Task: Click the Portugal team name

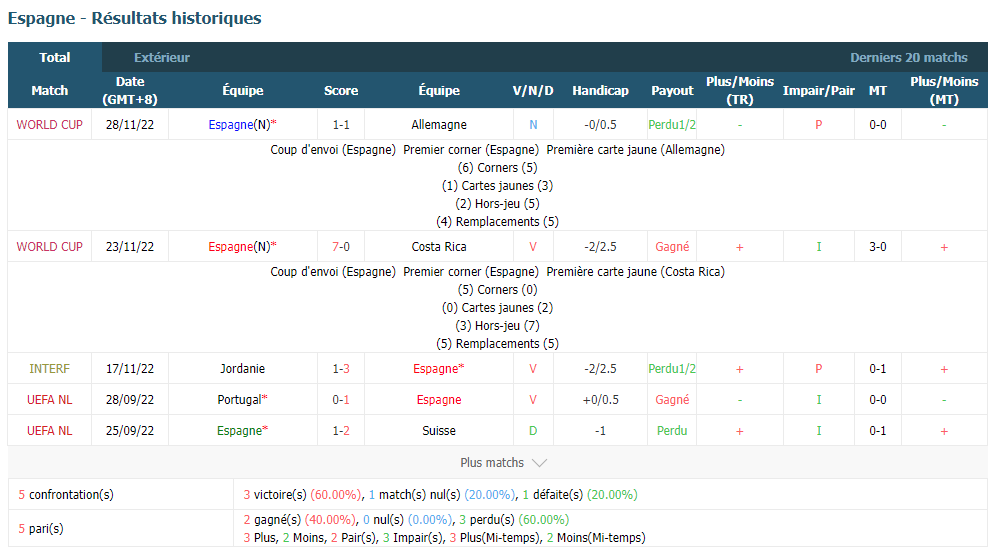Action: 242,400
